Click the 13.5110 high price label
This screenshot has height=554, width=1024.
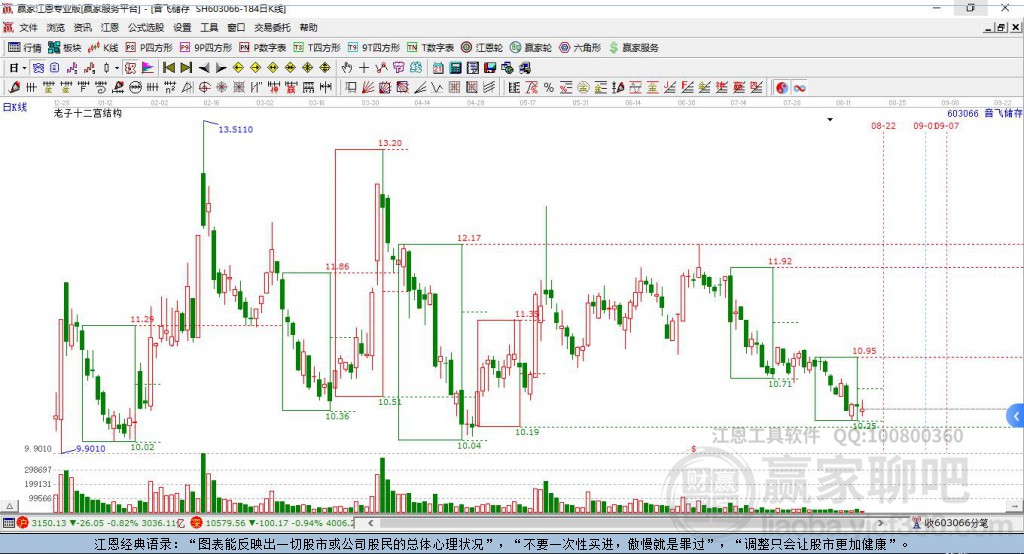235,129
